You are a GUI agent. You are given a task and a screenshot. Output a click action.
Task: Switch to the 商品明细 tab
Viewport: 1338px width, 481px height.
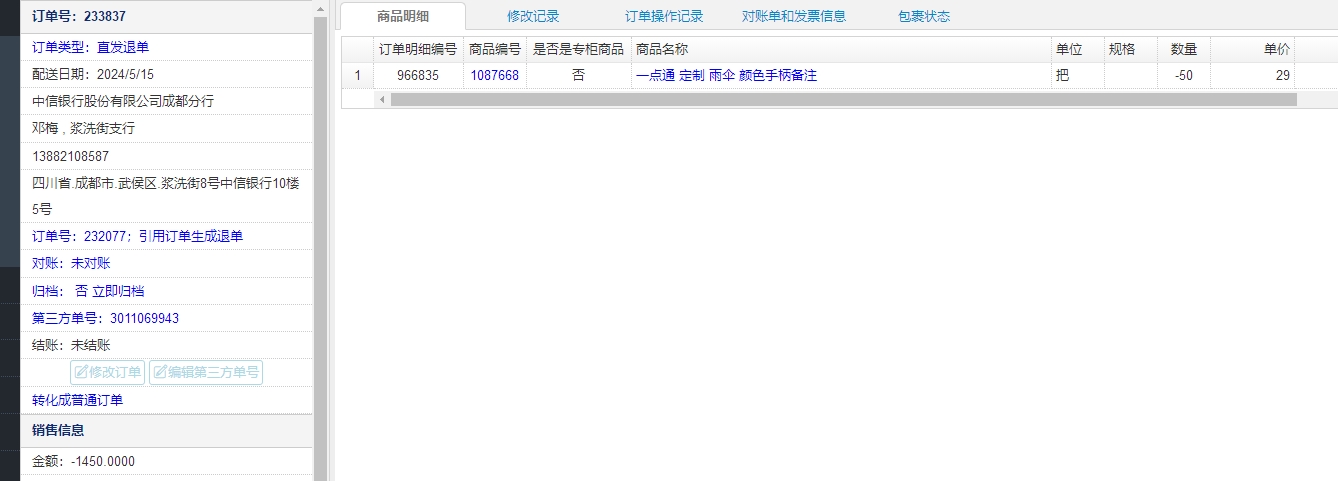(x=403, y=16)
